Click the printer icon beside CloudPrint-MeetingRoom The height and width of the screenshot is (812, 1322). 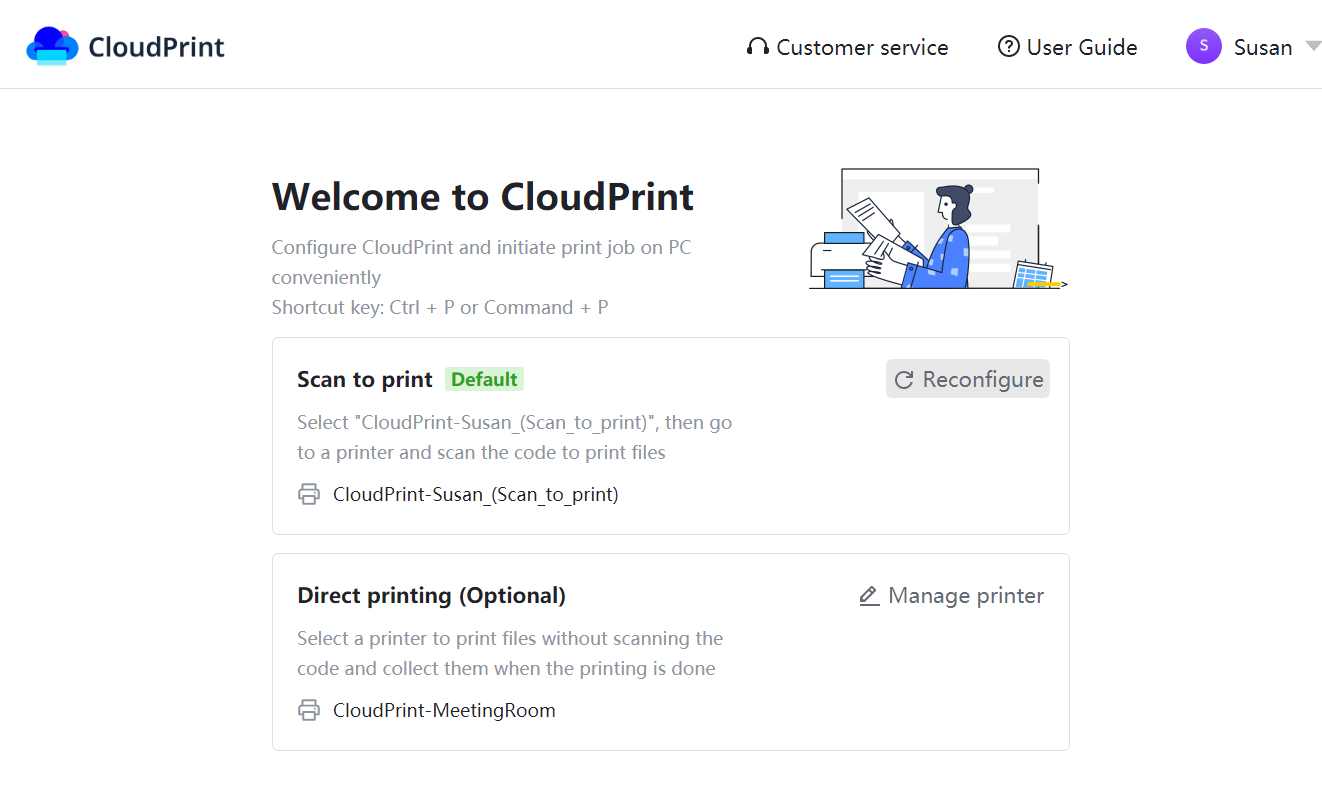pos(309,710)
